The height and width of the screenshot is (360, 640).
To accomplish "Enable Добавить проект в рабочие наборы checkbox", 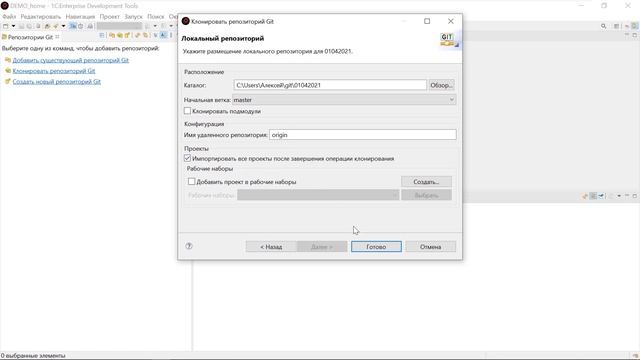I will tap(191, 182).
